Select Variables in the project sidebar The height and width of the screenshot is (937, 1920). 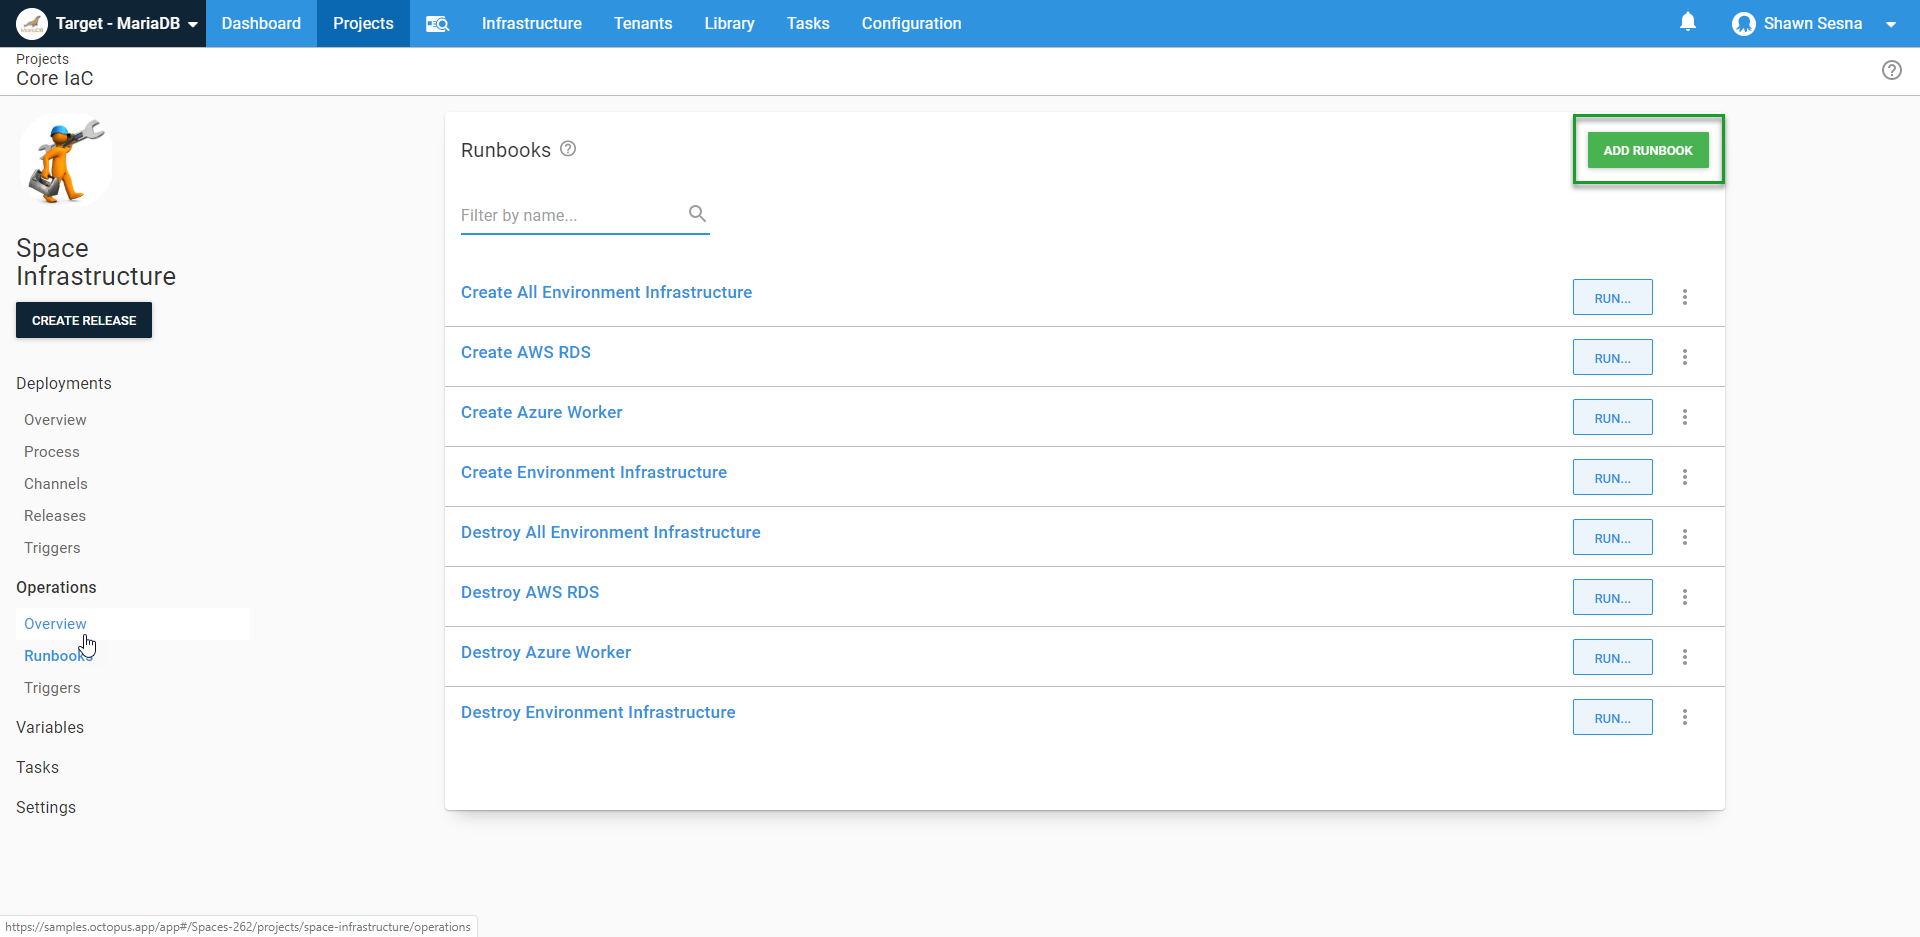[x=50, y=727]
